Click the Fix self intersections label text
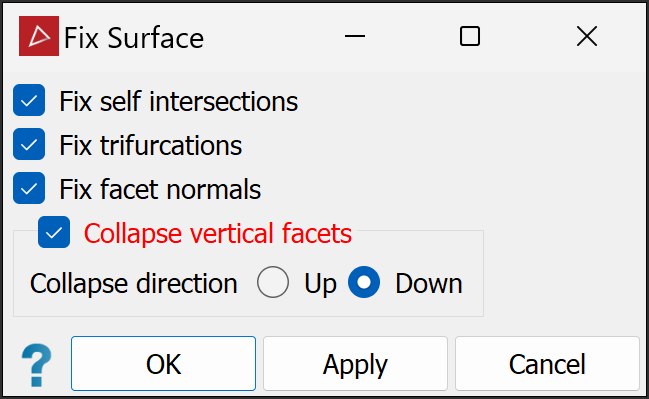The width and height of the screenshot is (649, 399). 178,101
